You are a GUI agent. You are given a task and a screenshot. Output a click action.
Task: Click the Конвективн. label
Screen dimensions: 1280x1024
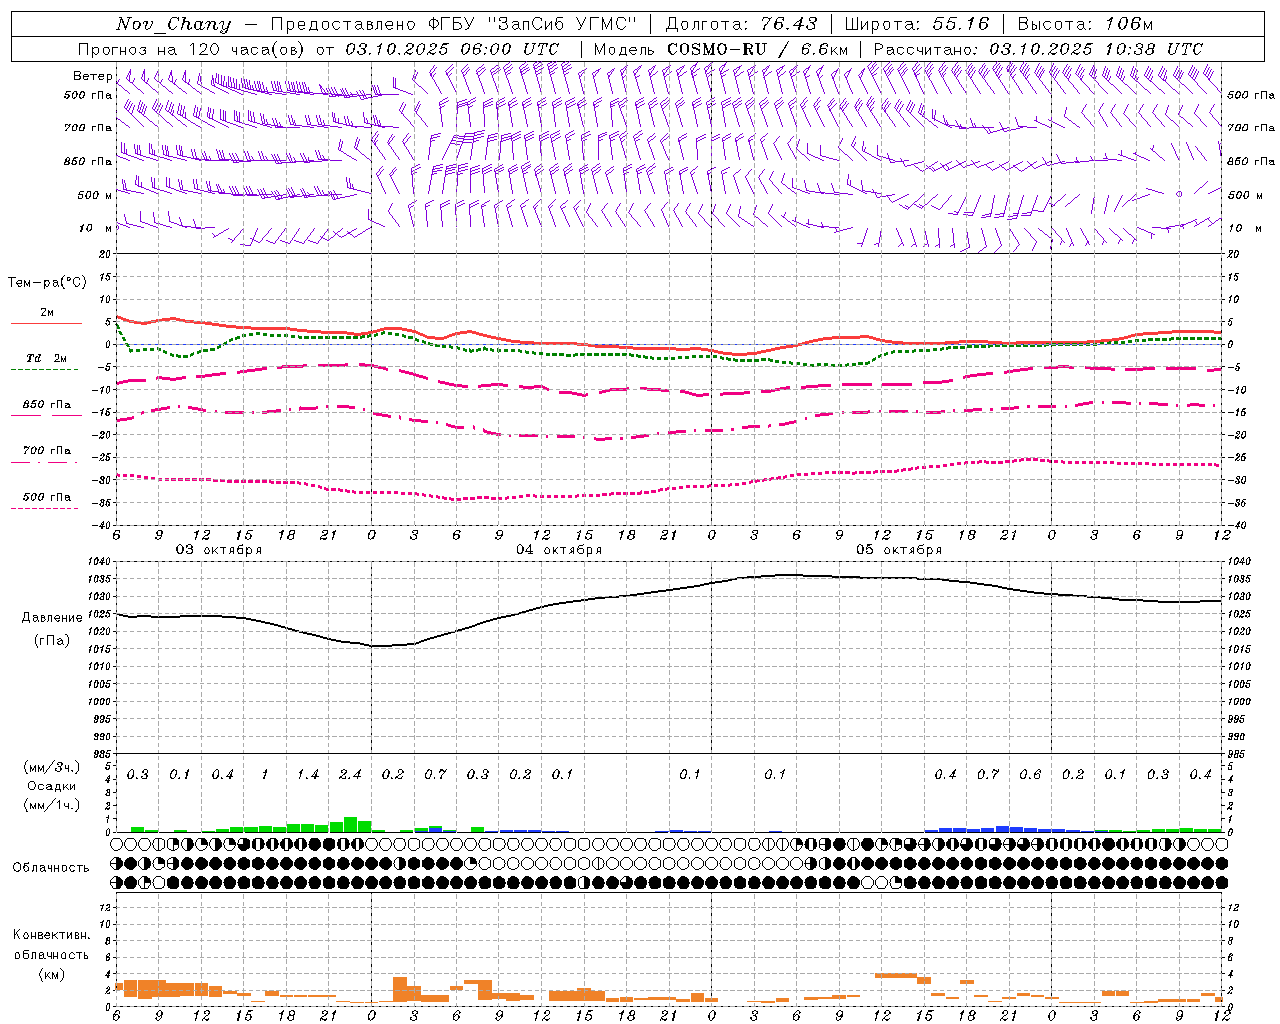(x=51, y=935)
